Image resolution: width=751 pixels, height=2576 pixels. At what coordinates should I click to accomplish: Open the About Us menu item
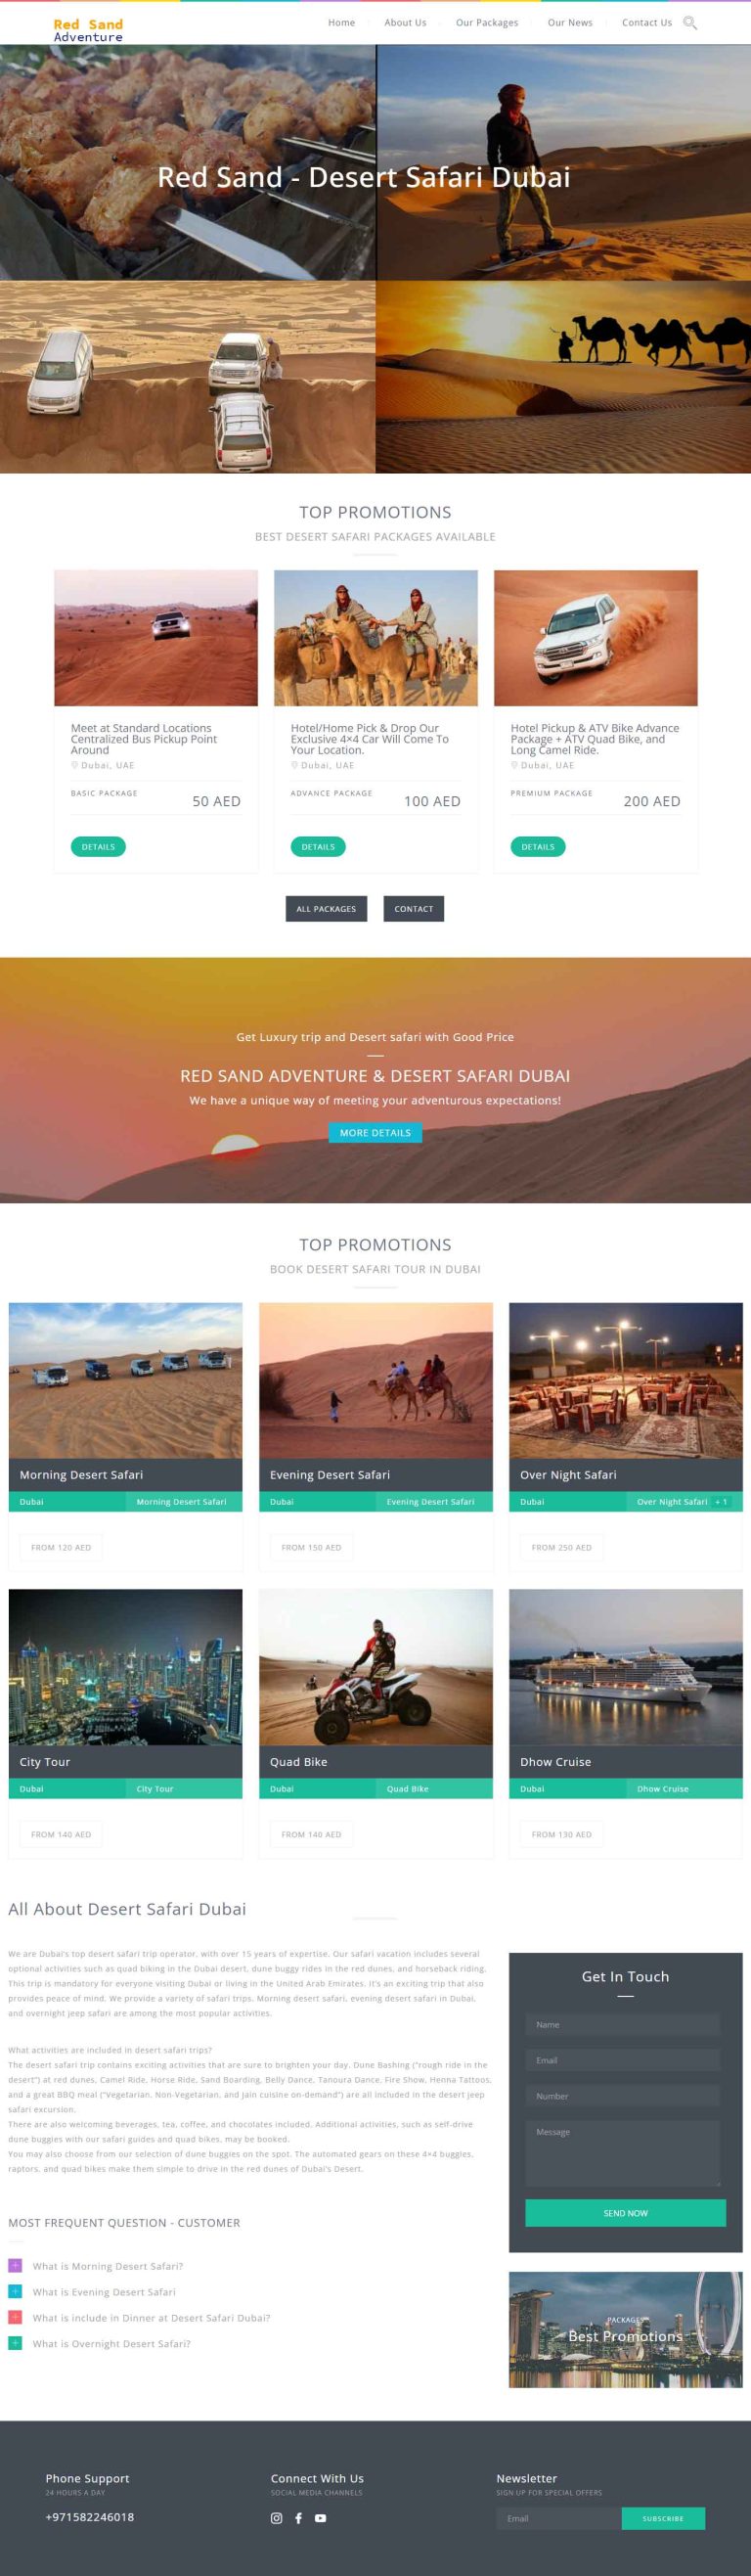pyautogui.click(x=405, y=22)
